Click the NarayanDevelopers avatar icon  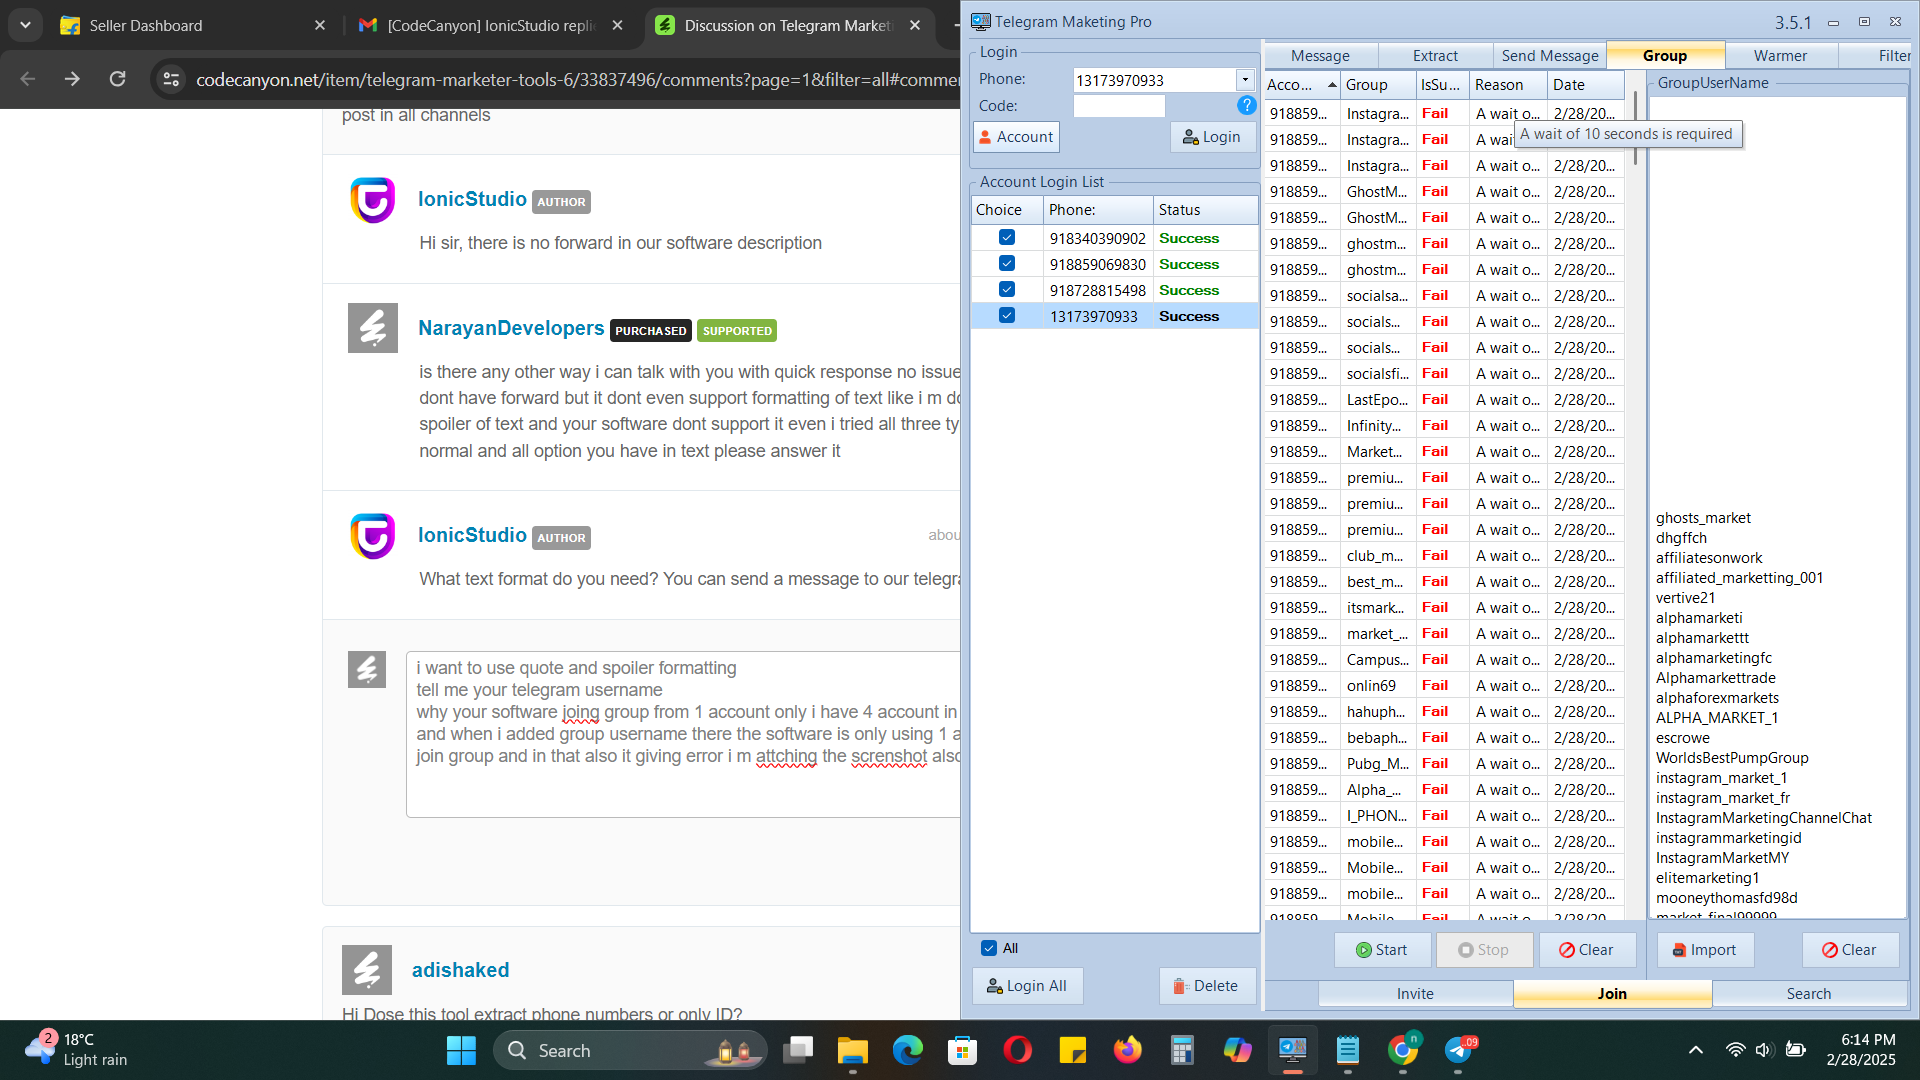click(x=373, y=328)
